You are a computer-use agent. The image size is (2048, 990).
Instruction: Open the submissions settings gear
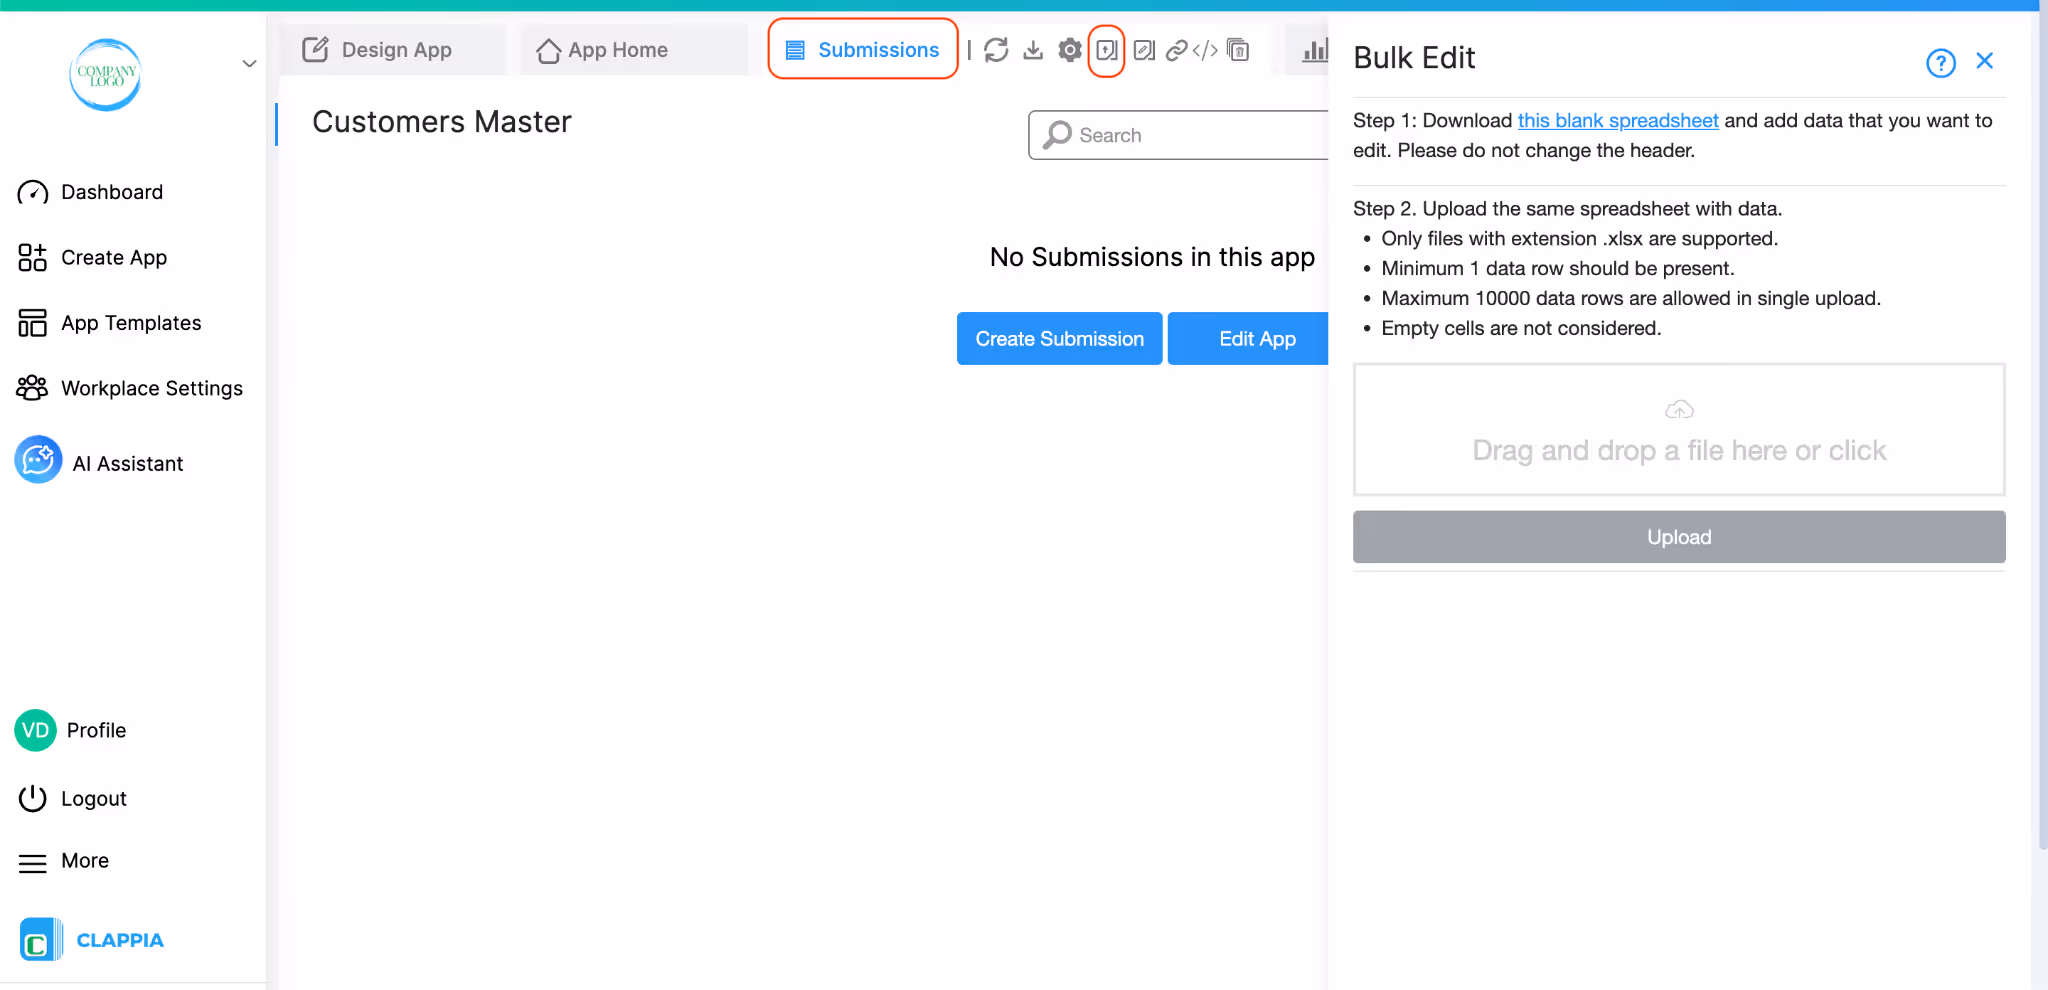(x=1069, y=50)
